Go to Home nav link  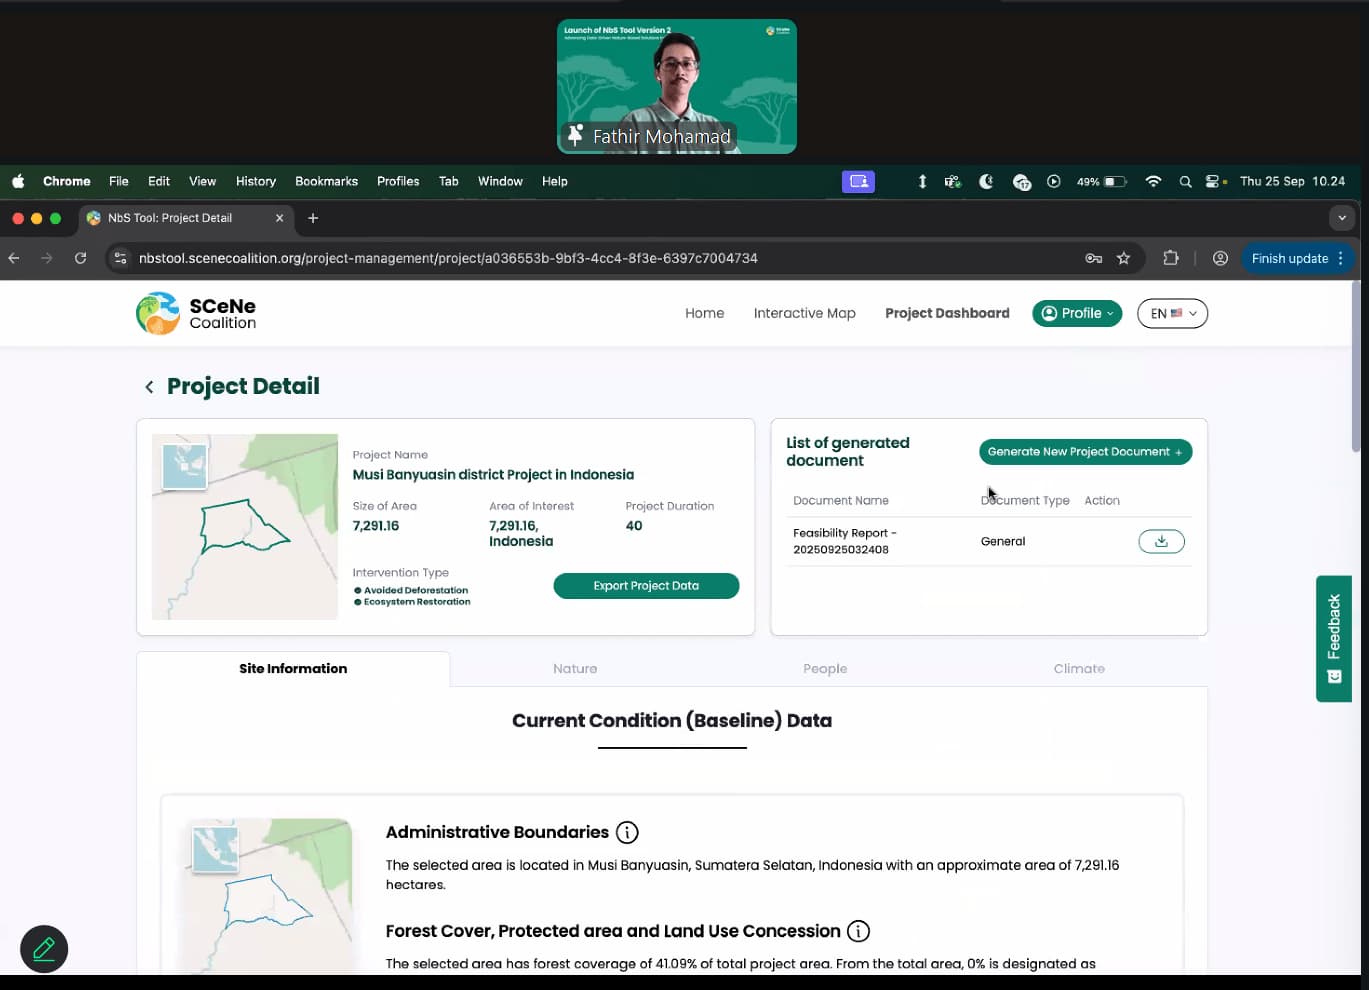704,313
